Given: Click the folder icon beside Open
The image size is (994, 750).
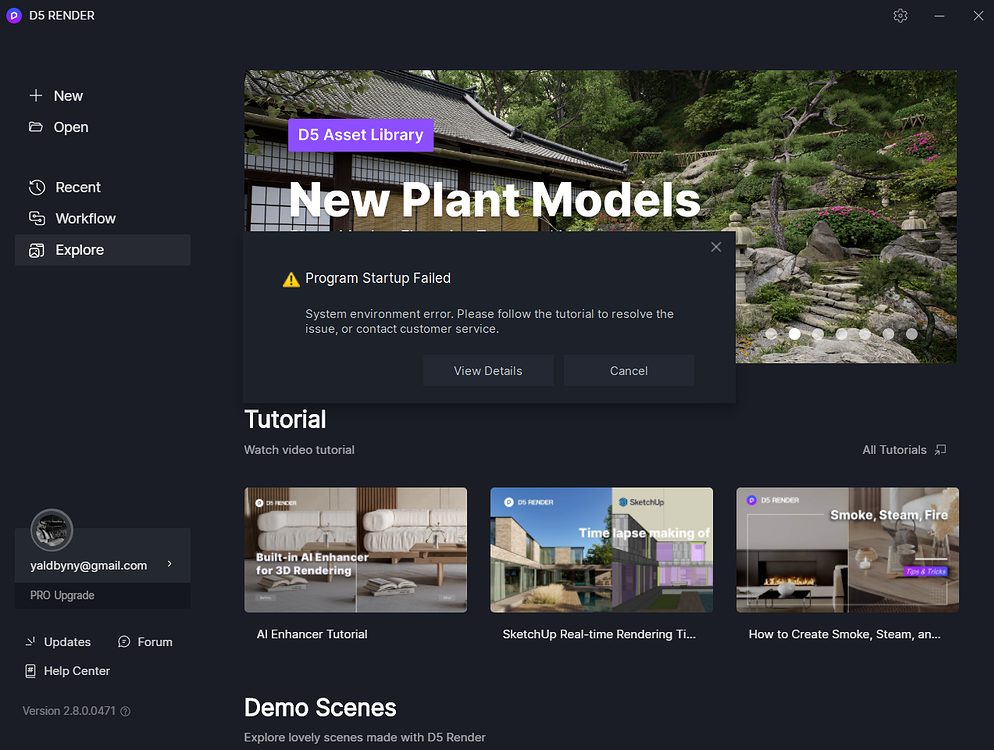Looking at the screenshot, I should click(x=36, y=127).
